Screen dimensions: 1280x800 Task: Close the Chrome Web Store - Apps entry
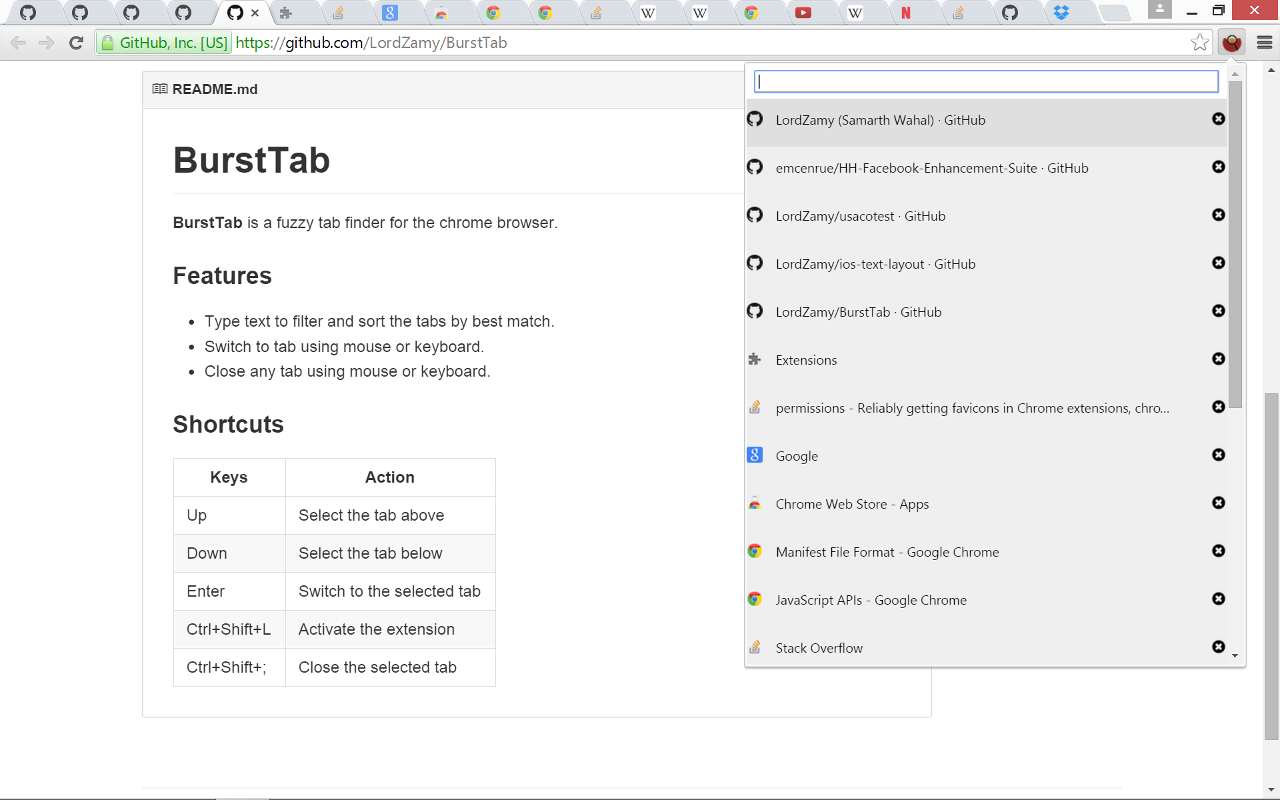pyautogui.click(x=1218, y=503)
